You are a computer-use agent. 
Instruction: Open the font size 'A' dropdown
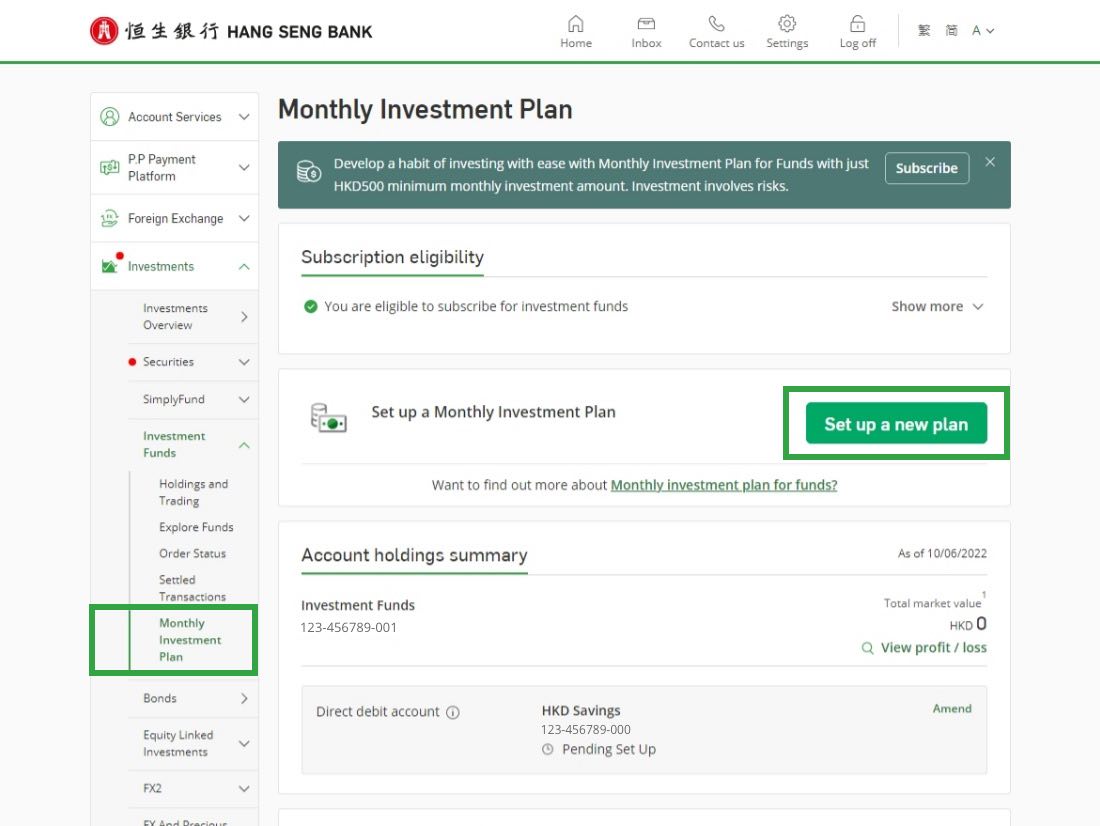pos(983,30)
